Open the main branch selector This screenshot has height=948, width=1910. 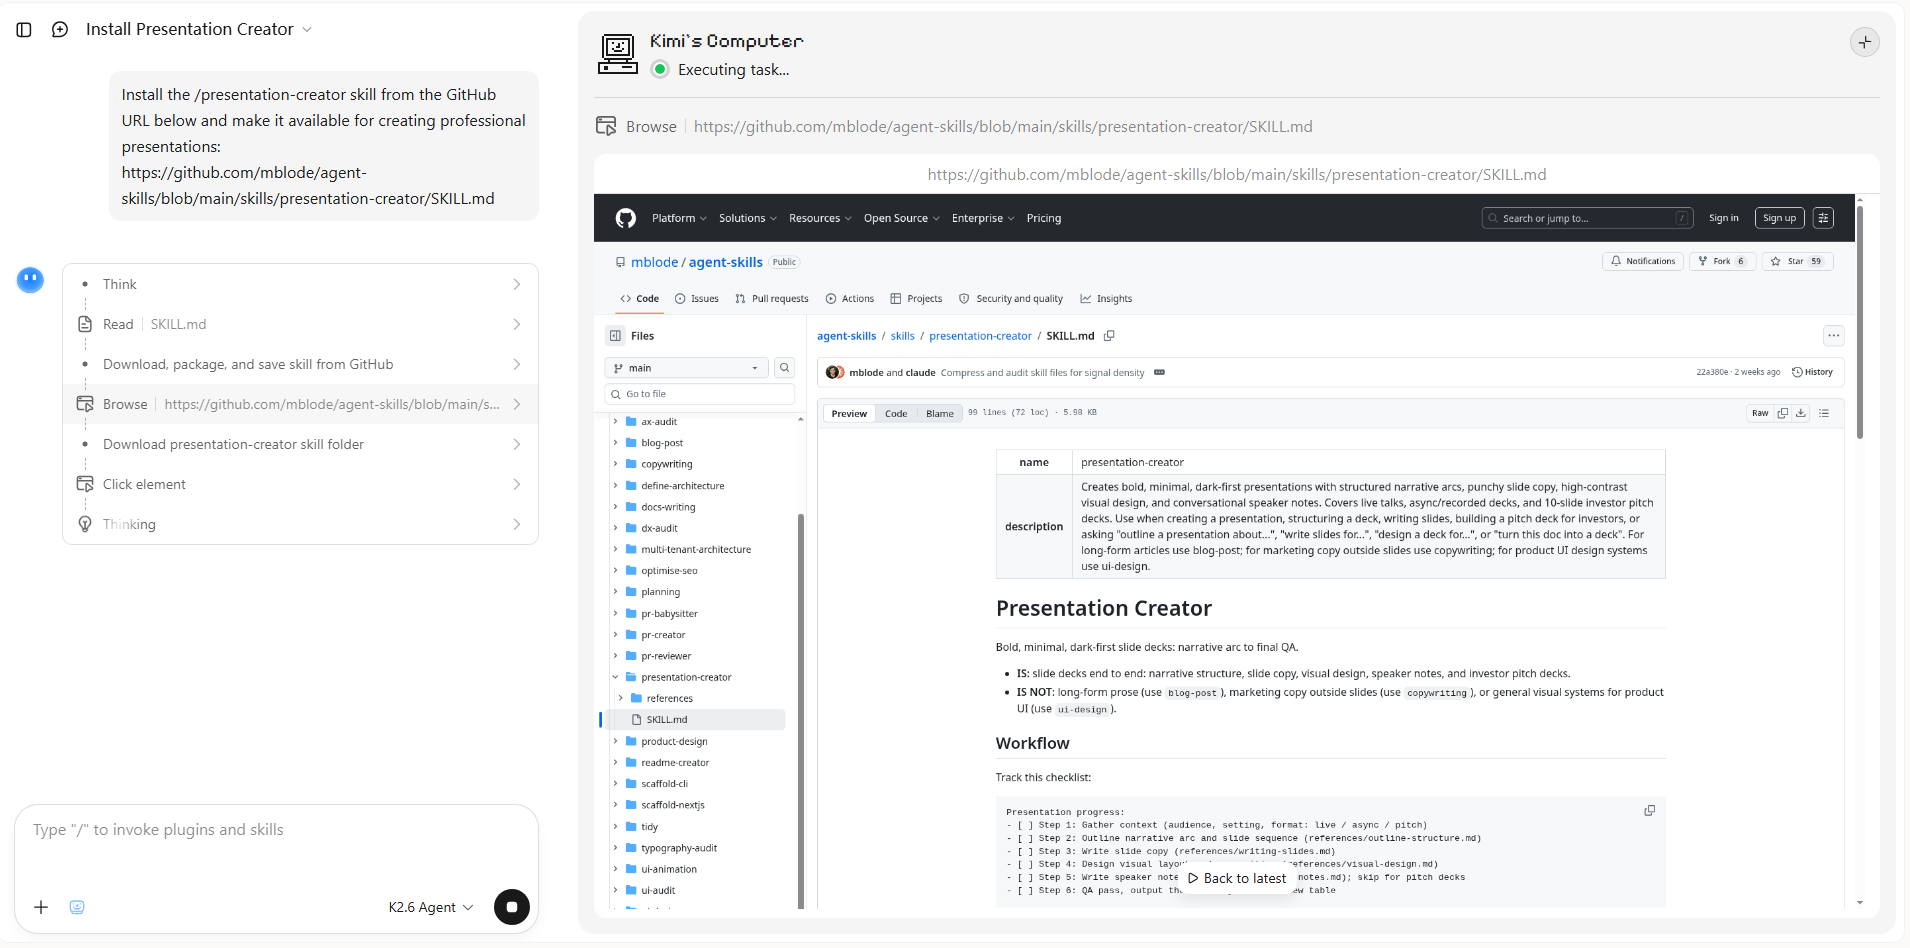(686, 368)
